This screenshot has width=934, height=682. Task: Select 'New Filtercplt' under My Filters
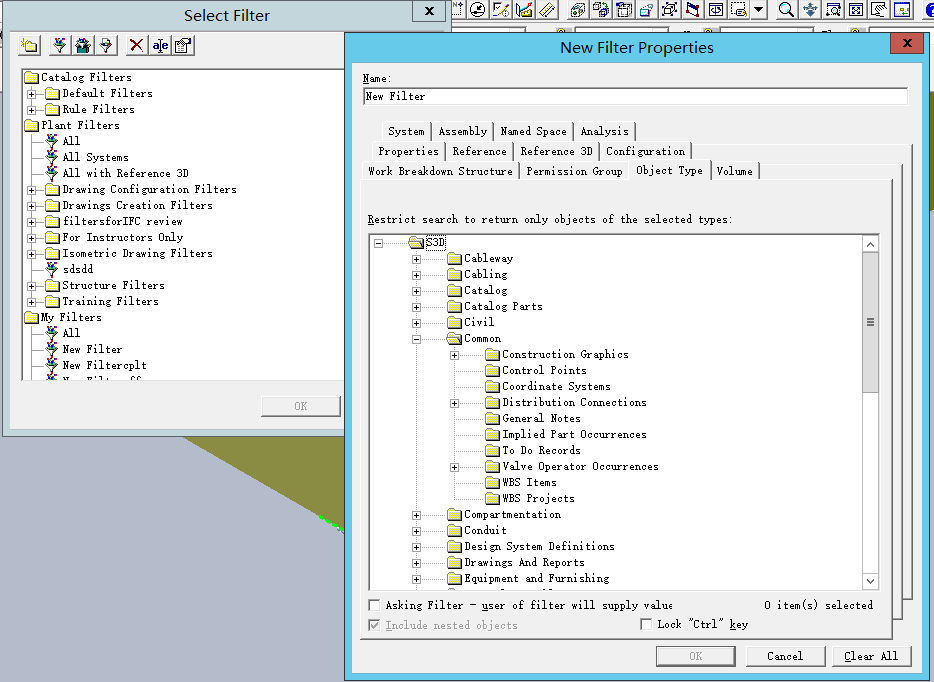click(x=104, y=365)
